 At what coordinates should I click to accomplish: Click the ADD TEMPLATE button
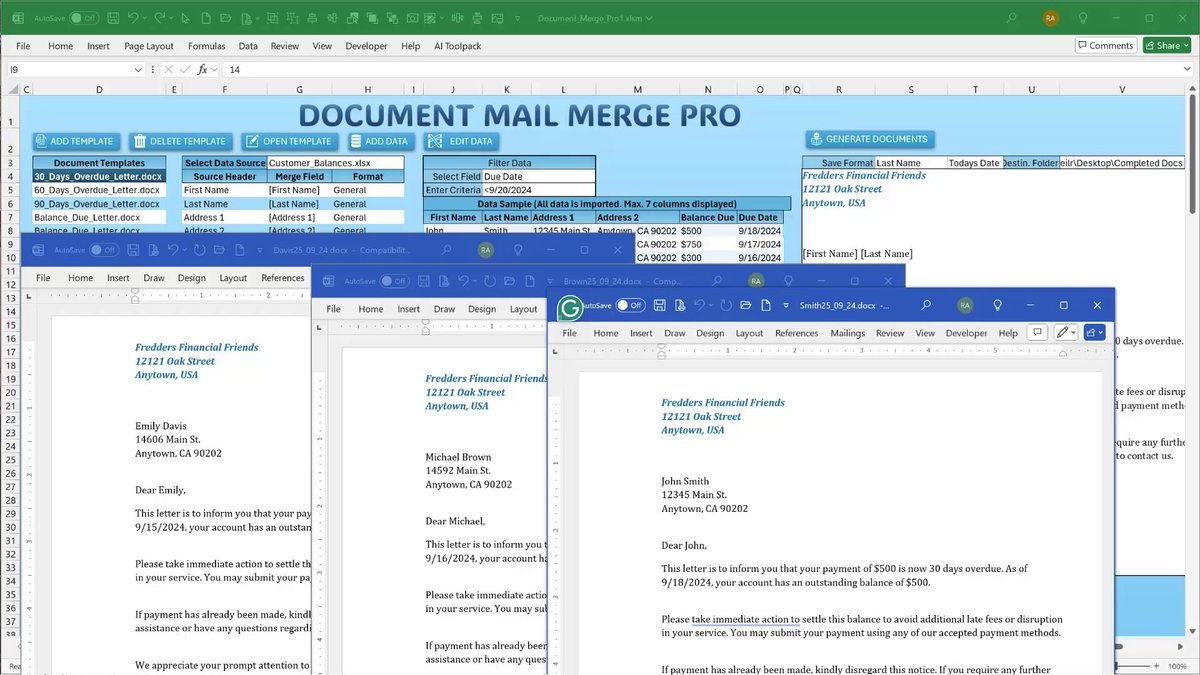(77, 141)
